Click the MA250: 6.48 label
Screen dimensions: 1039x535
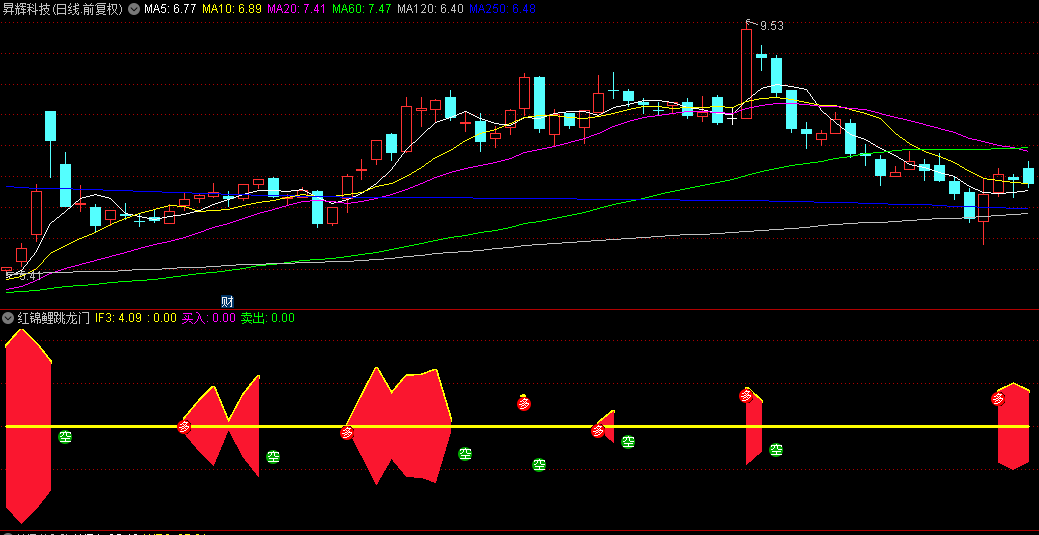[x=502, y=9]
